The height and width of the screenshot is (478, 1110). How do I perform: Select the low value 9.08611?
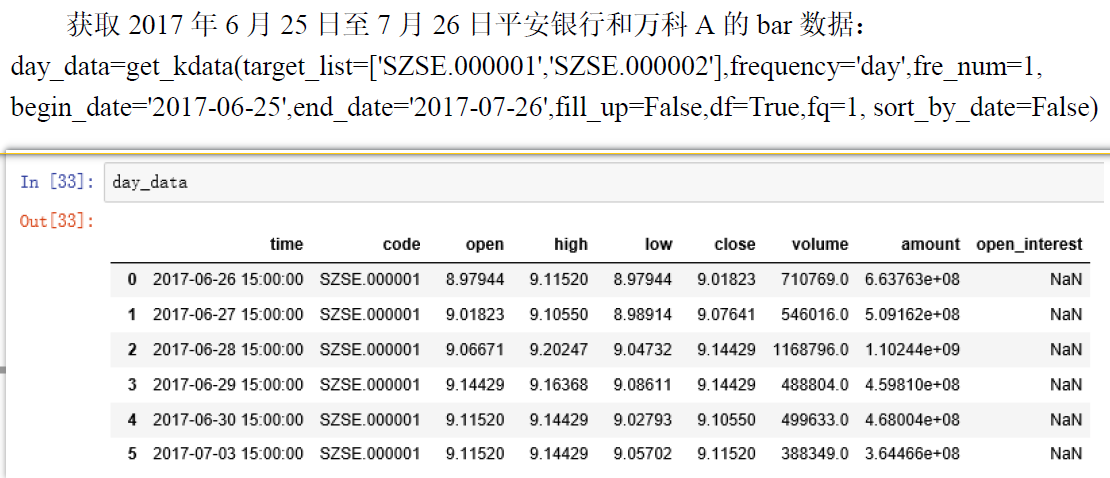click(643, 385)
